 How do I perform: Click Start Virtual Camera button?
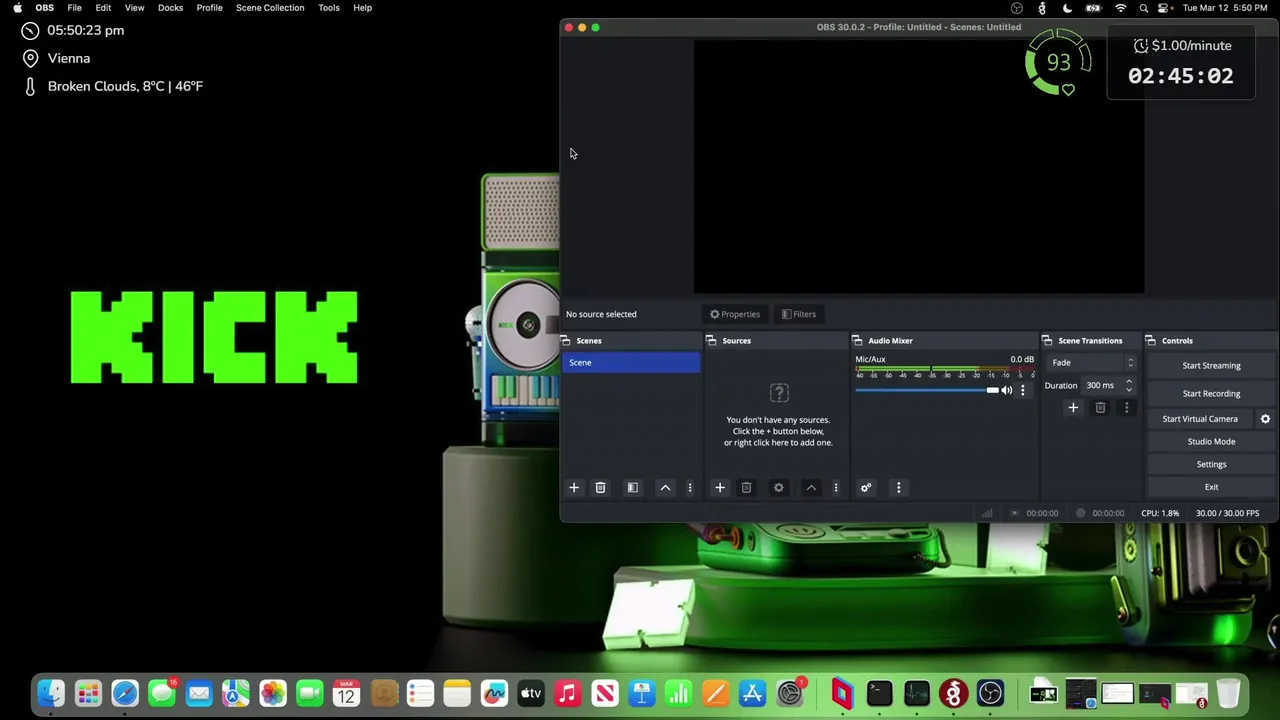[x=1200, y=419]
